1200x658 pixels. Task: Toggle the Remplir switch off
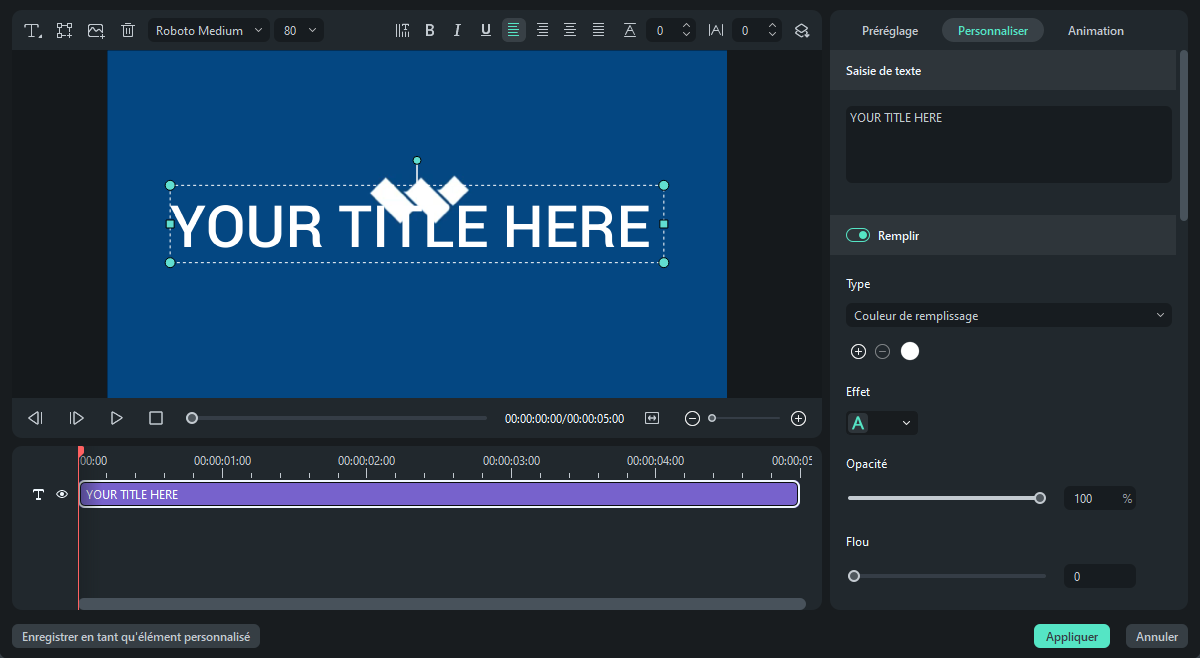[x=858, y=236]
